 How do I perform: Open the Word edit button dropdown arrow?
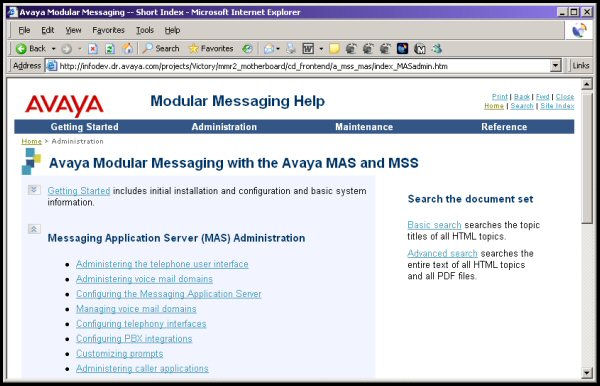tap(321, 49)
